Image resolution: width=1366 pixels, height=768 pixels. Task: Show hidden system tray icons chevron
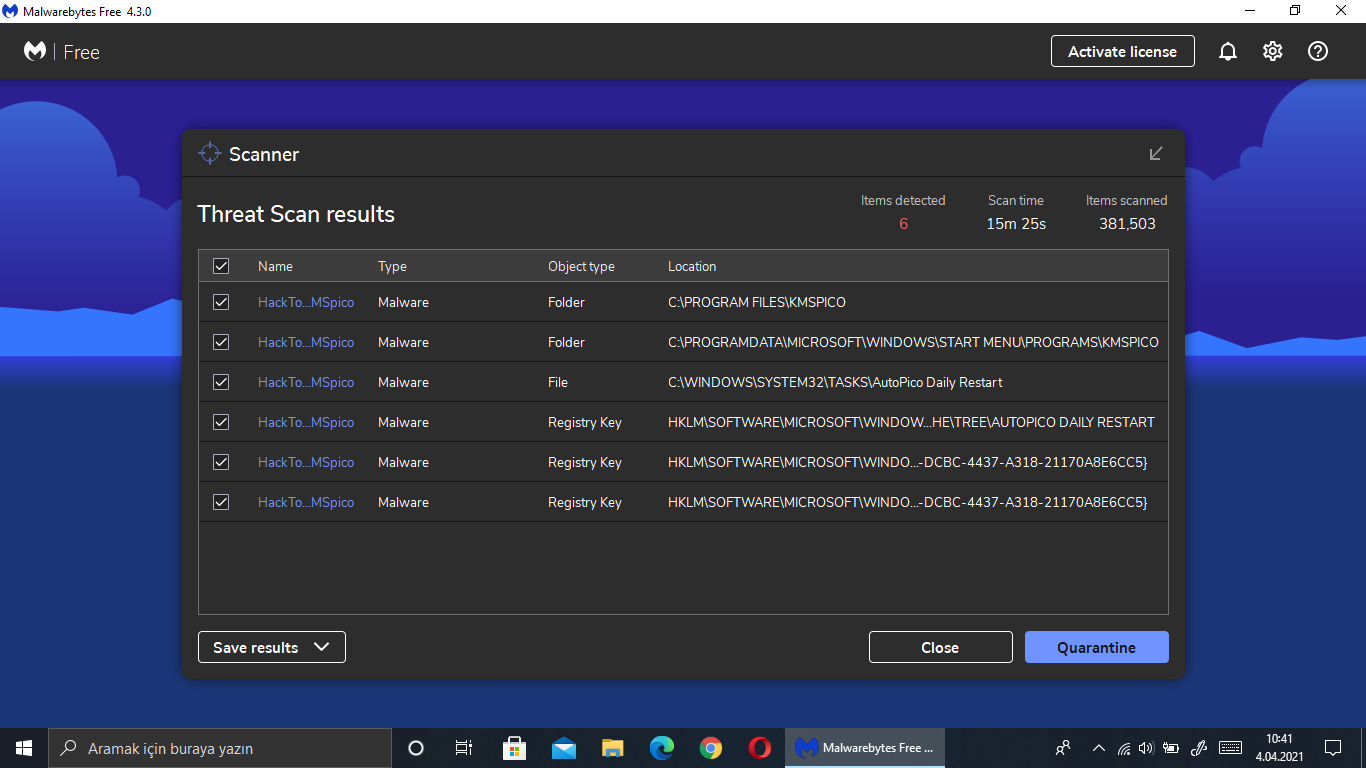click(x=1099, y=748)
